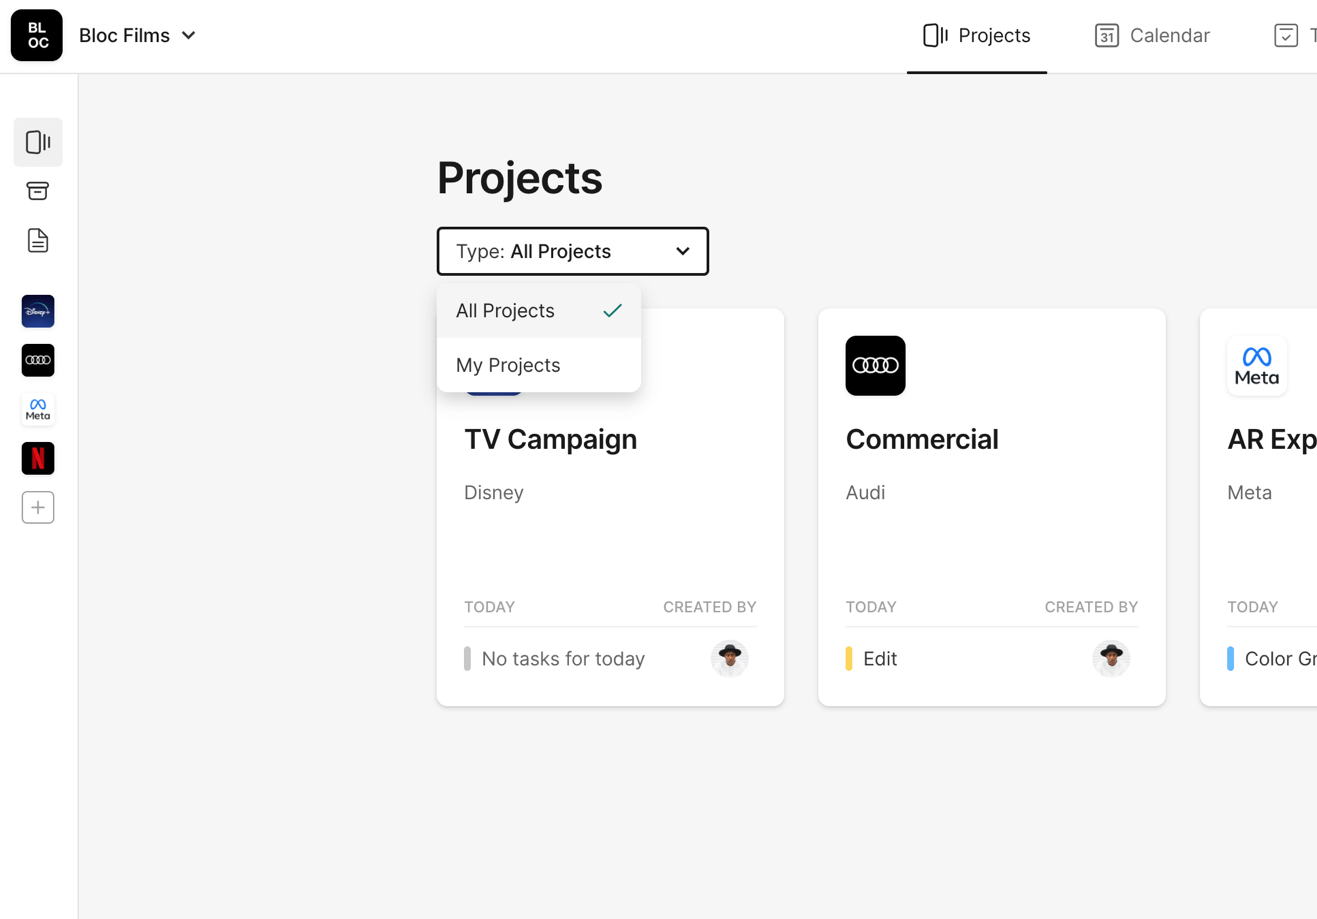Open the TV Campaign project title
Viewport: 1317px width, 919px height.
click(550, 439)
